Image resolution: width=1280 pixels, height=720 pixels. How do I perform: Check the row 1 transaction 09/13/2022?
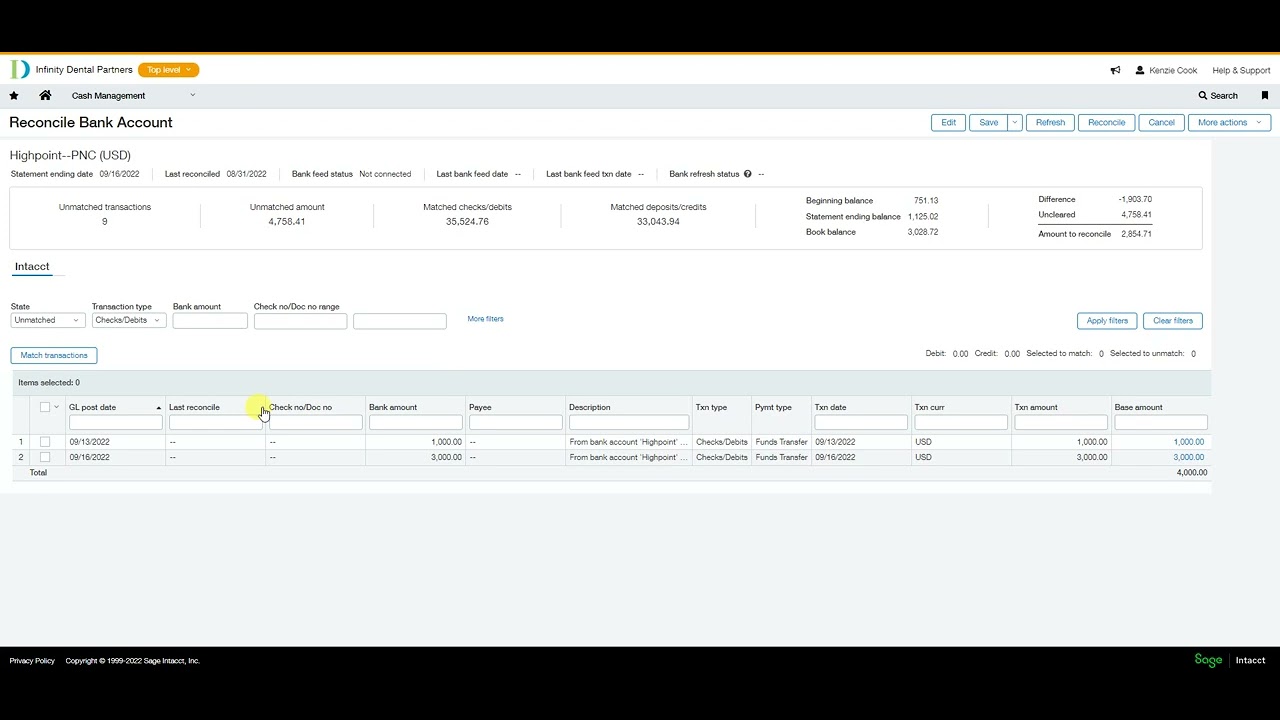coord(44,442)
